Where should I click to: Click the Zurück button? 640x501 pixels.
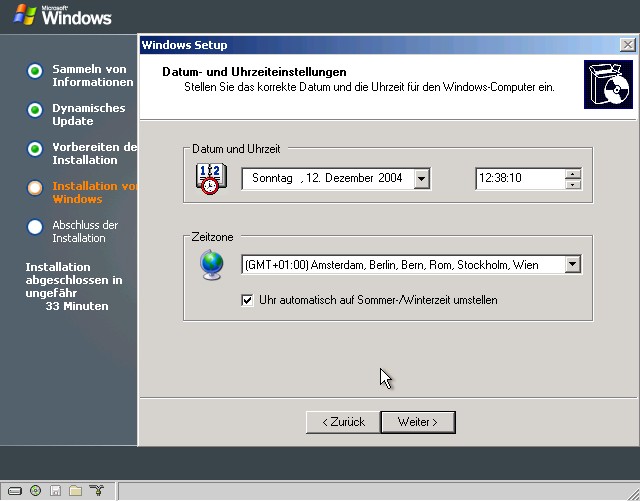coord(343,422)
